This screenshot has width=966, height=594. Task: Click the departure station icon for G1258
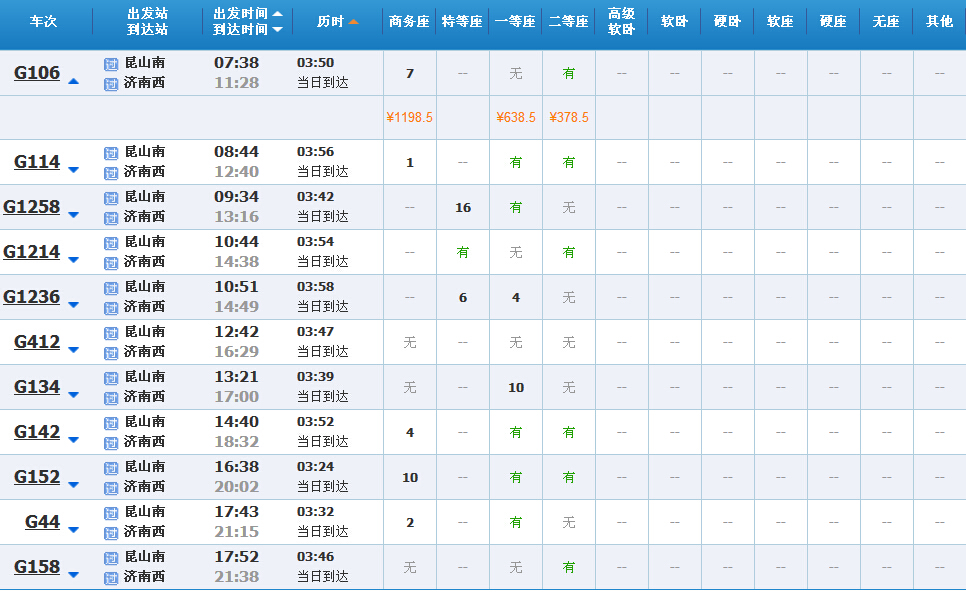[x=111, y=198]
